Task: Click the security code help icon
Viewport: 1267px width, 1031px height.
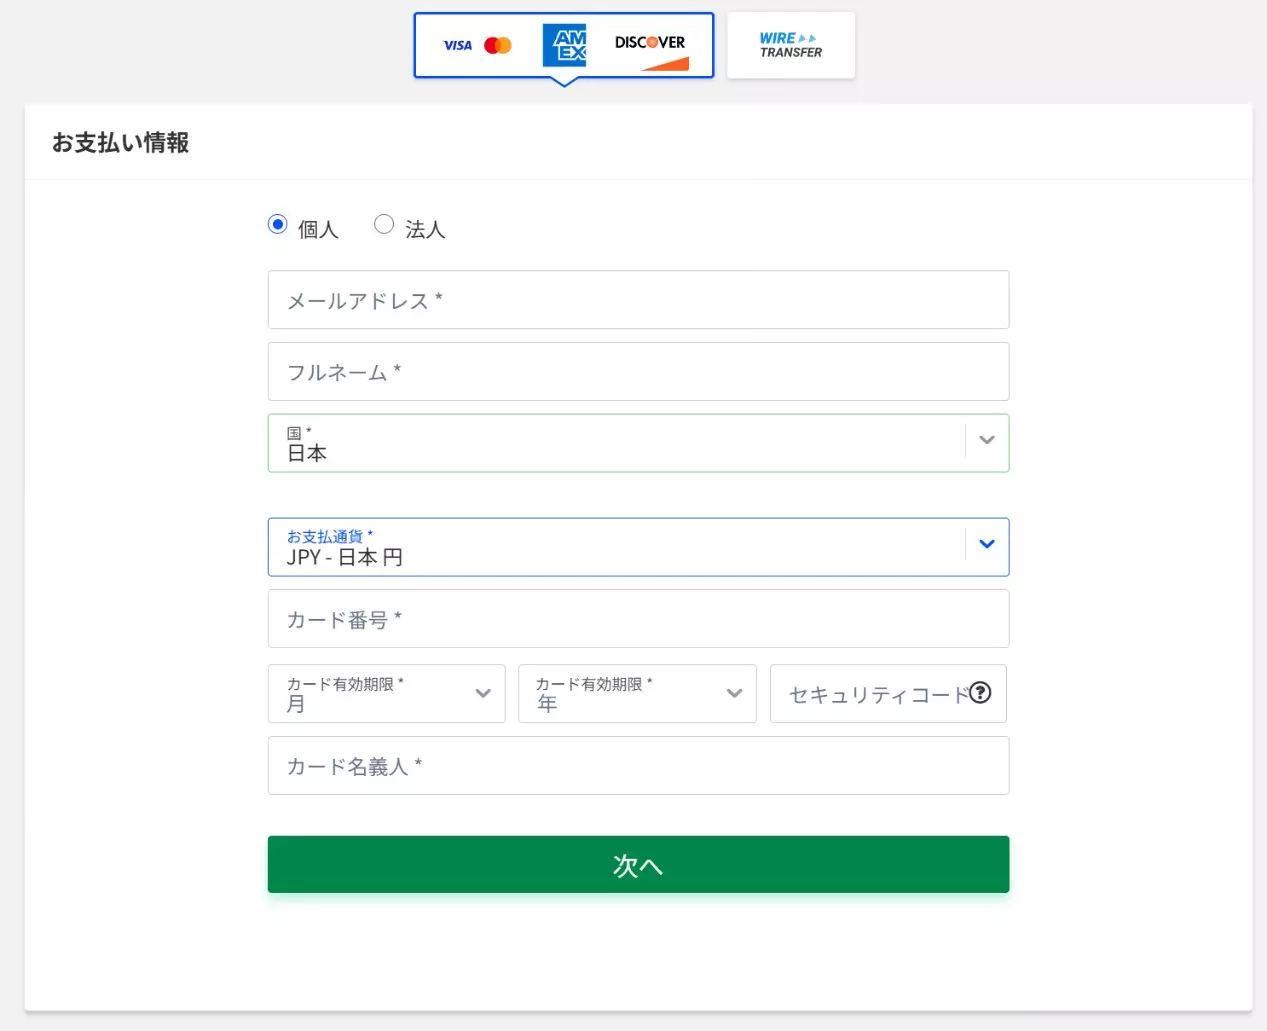Action: click(x=980, y=692)
